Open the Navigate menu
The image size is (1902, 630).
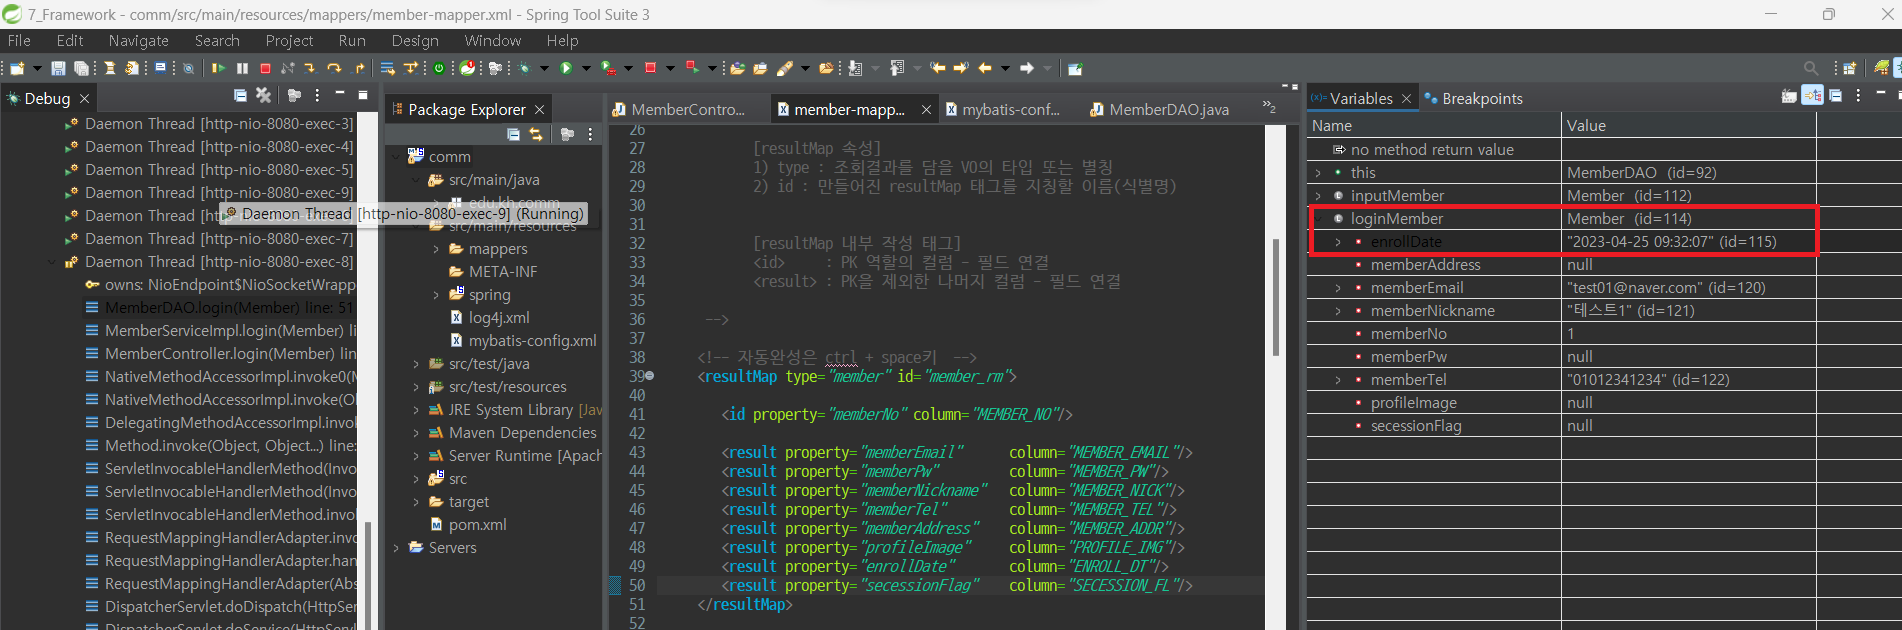[x=138, y=41]
